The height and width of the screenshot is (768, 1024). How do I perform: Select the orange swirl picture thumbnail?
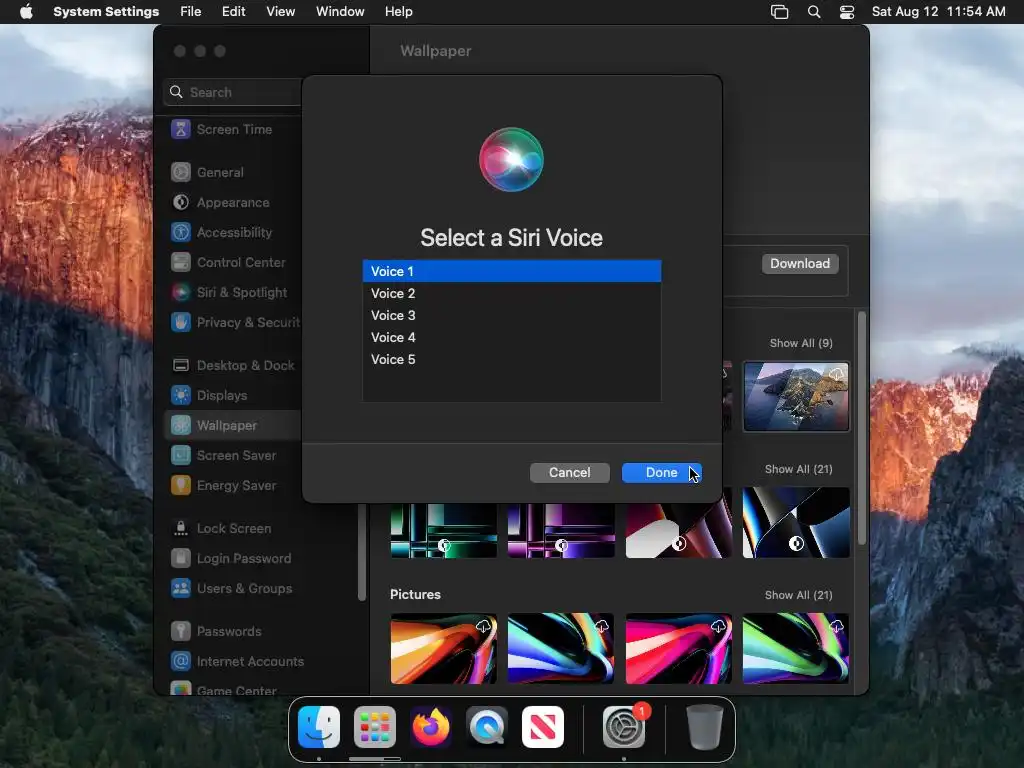pos(443,648)
